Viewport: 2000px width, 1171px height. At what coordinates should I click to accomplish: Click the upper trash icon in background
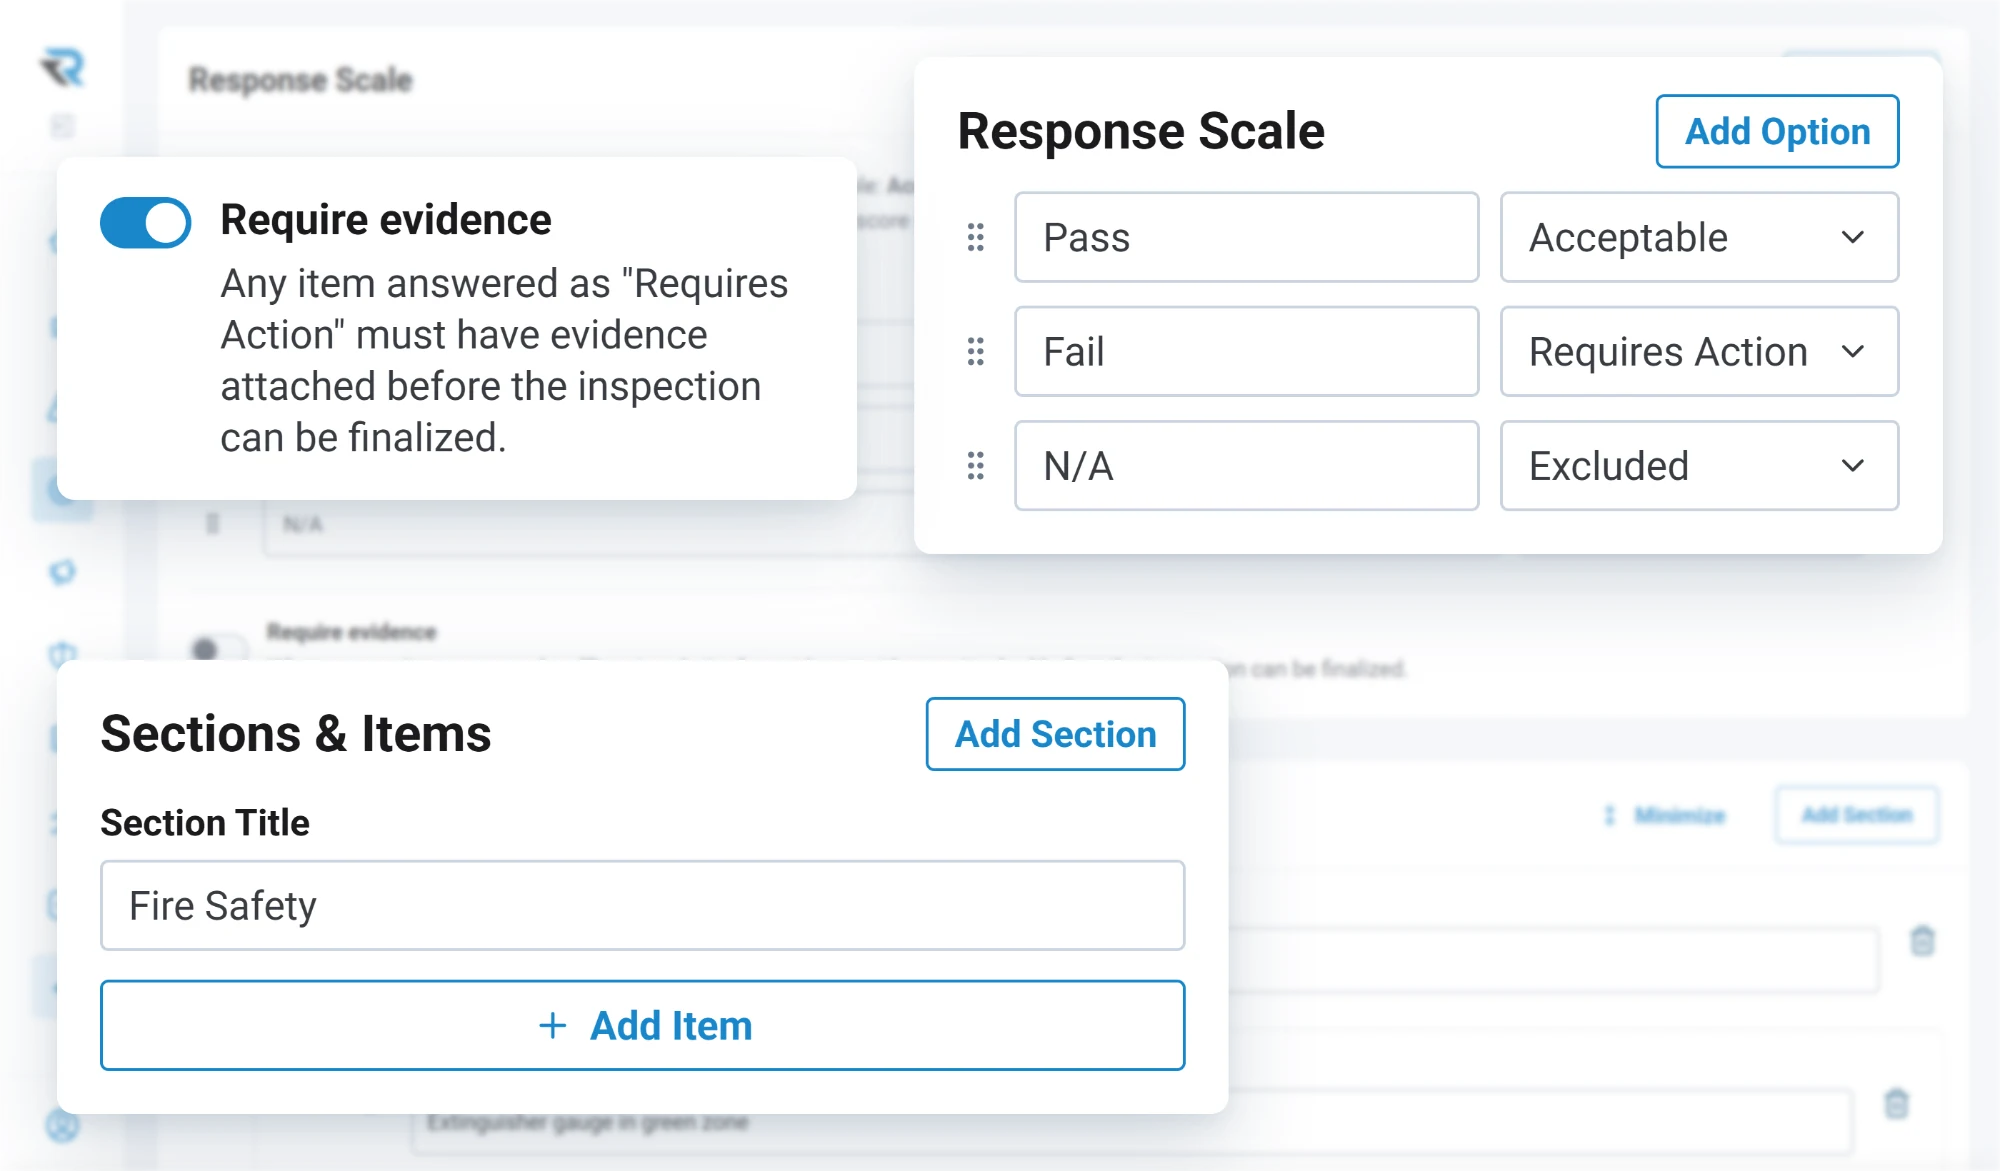point(1922,941)
